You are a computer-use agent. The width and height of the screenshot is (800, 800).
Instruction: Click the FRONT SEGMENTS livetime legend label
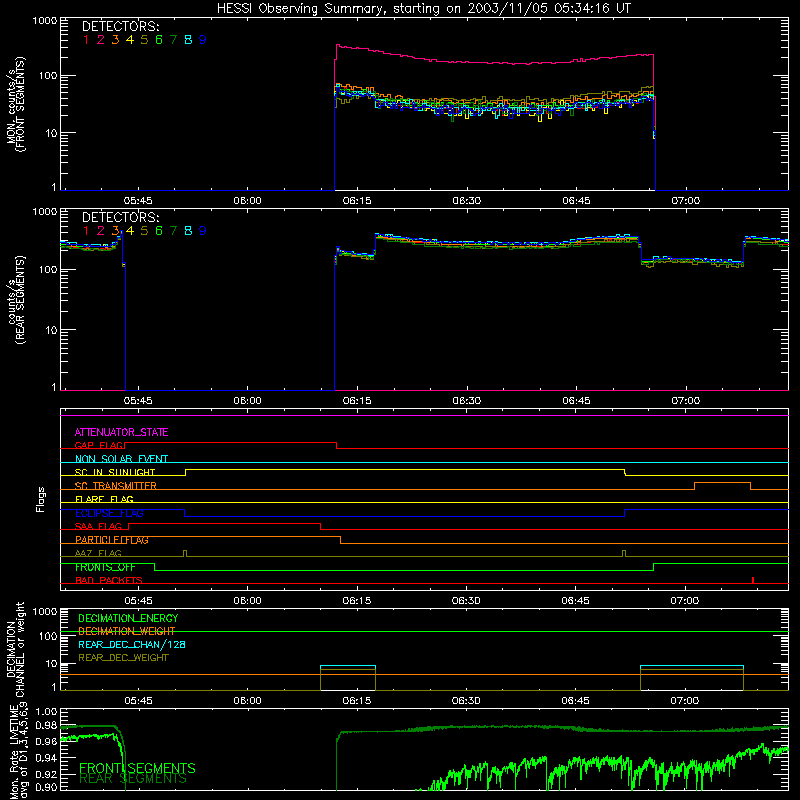(137, 768)
